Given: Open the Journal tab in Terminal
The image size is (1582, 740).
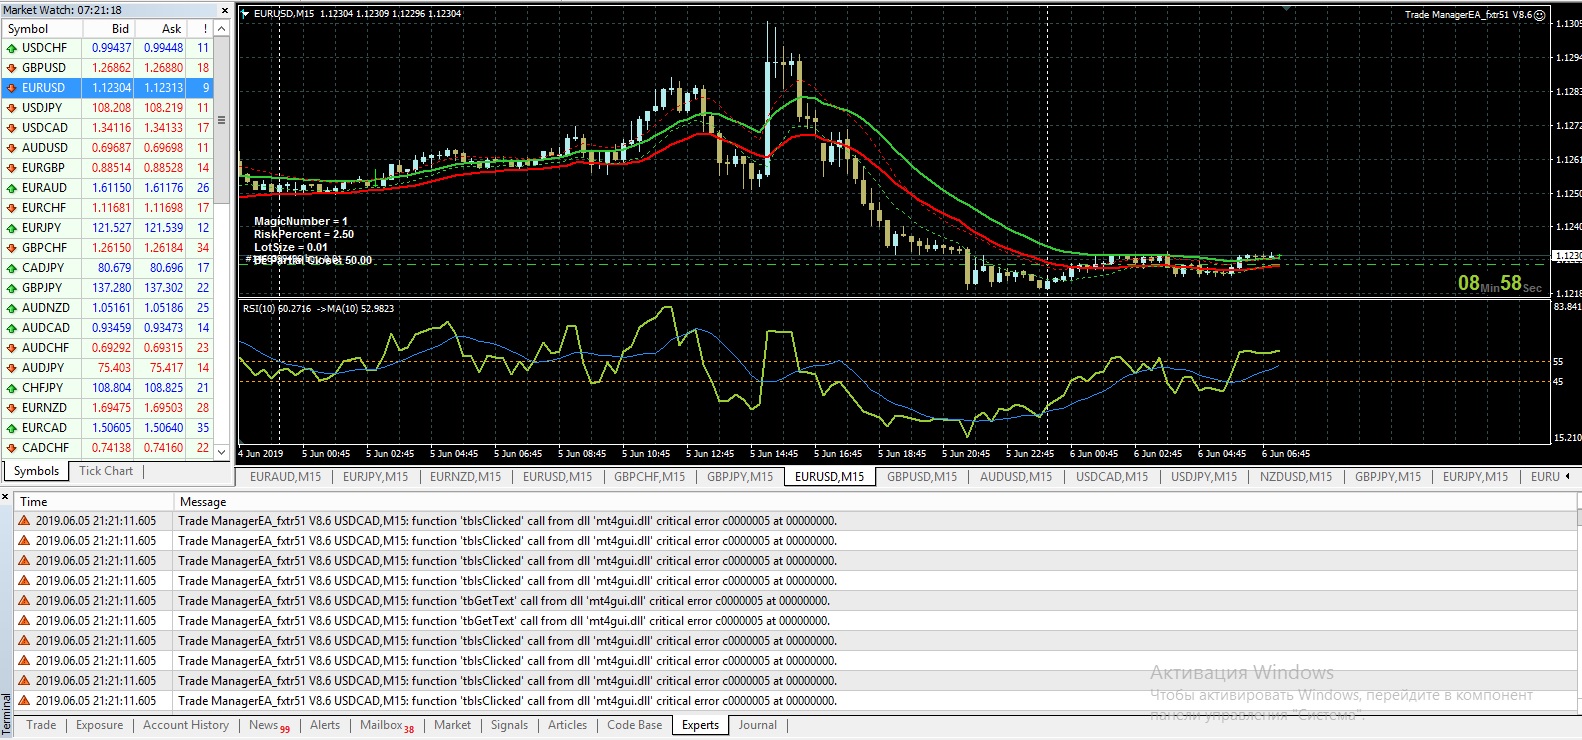Looking at the screenshot, I should point(757,725).
